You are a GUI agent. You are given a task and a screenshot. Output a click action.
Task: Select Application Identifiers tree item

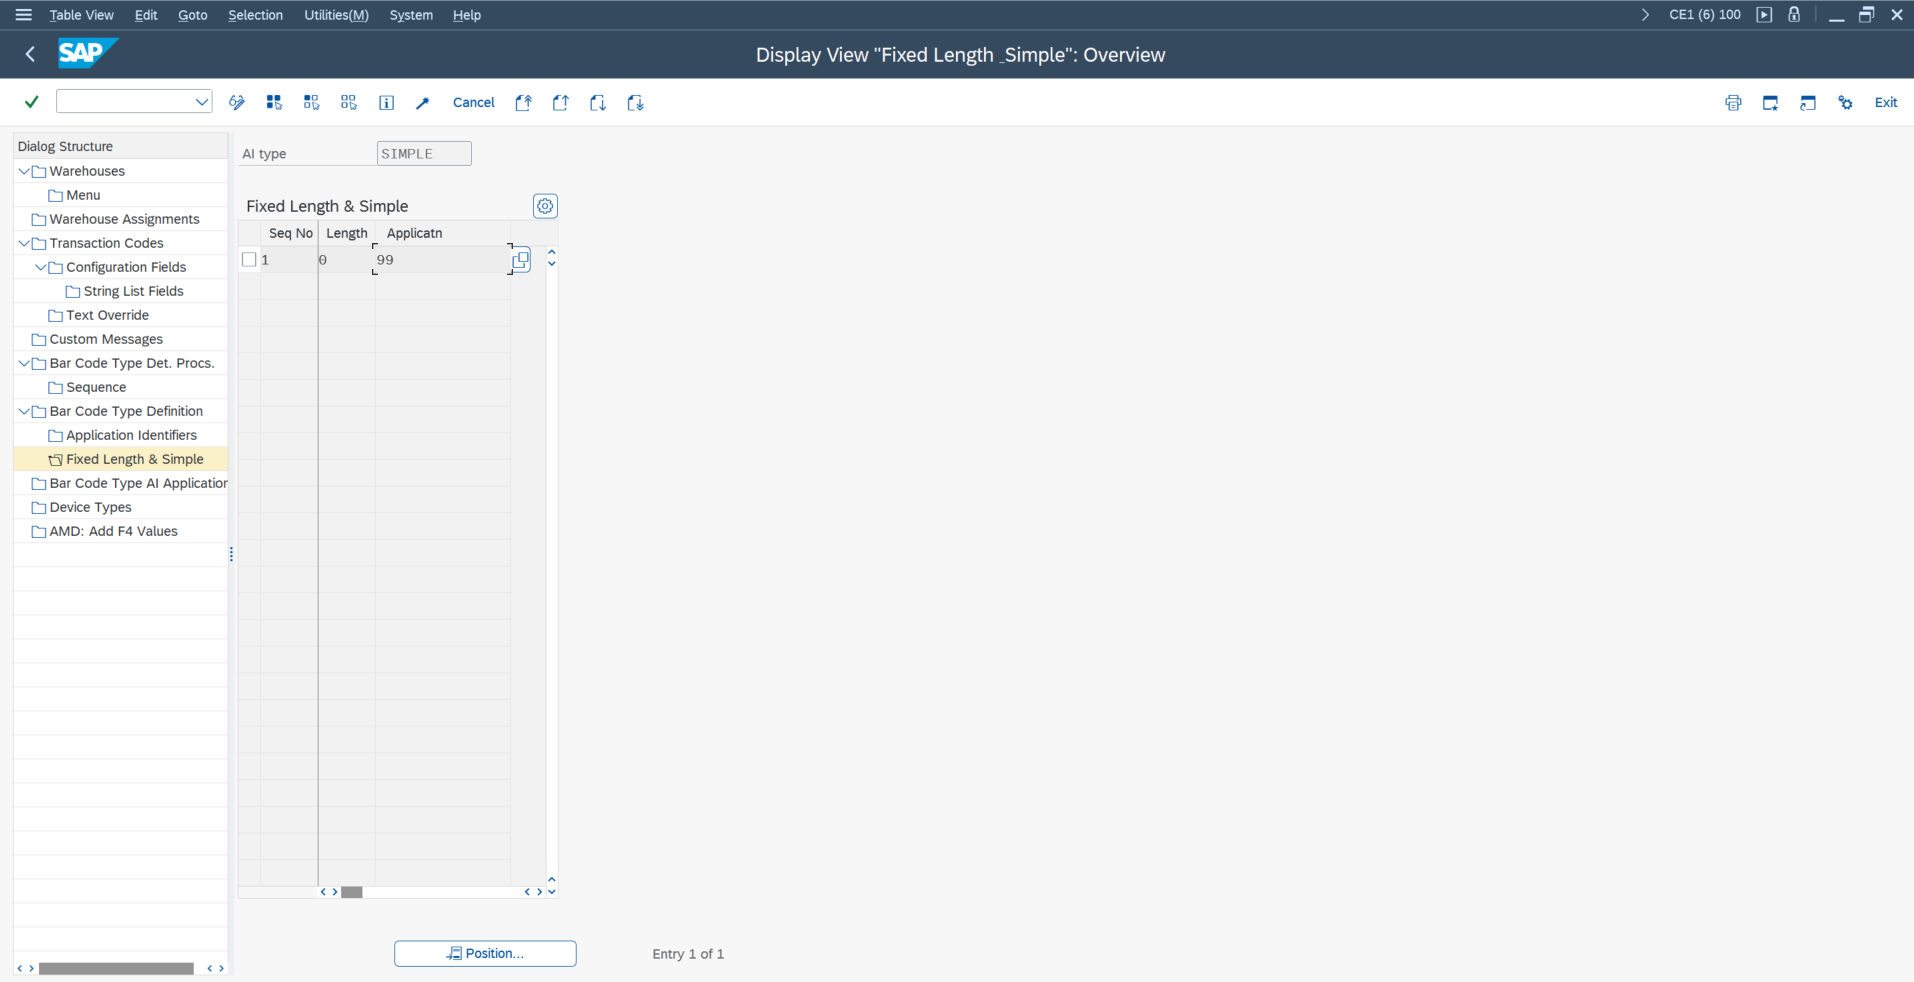[x=131, y=435]
